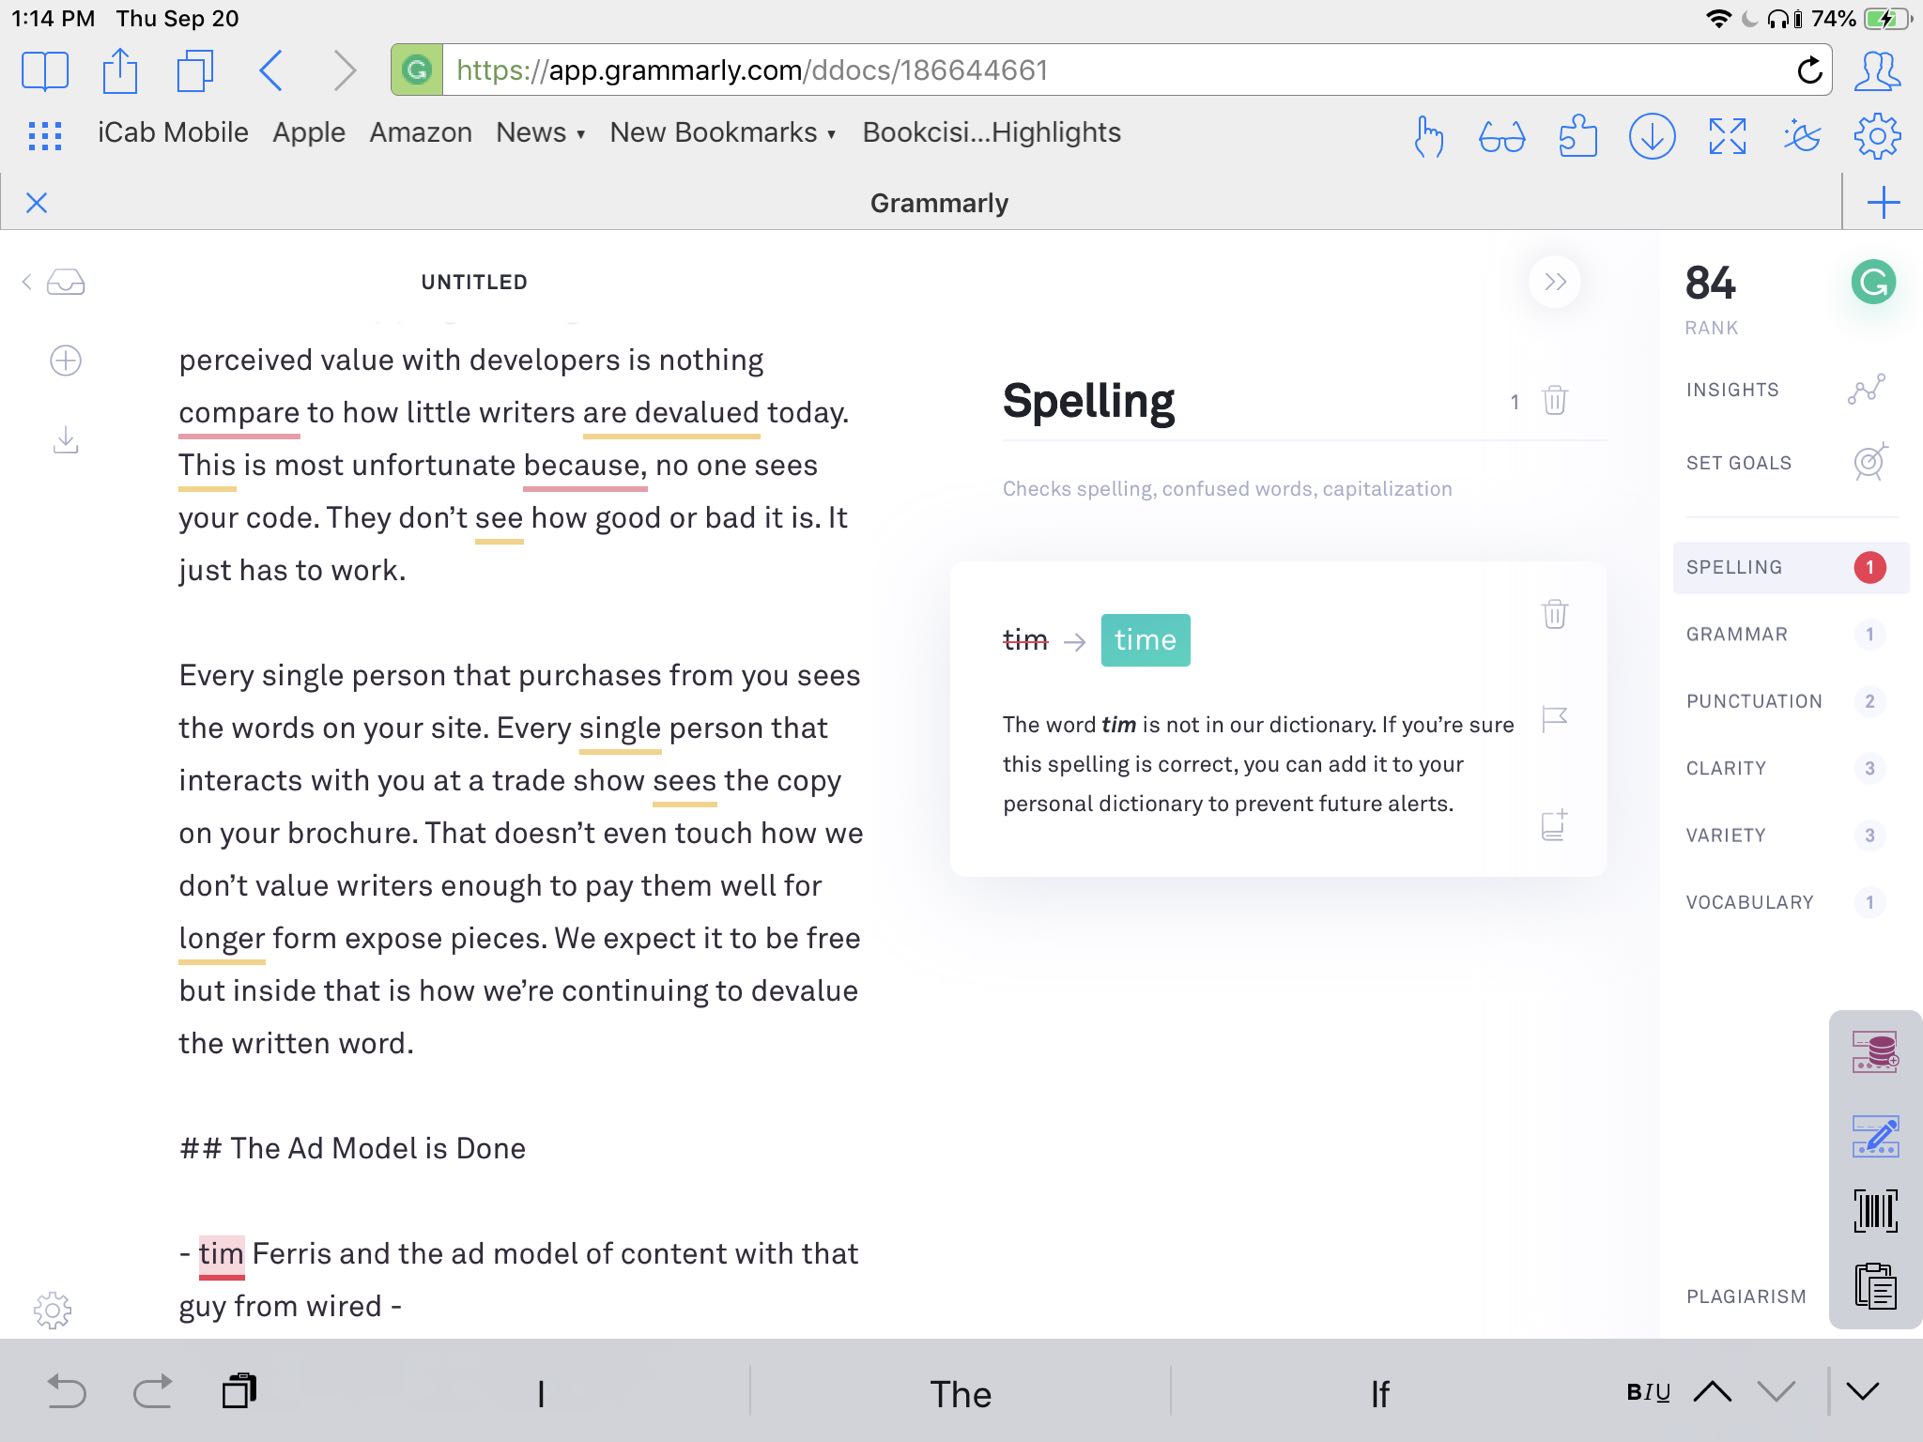The width and height of the screenshot is (1923, 1442).
Task: Open the Insights graph icon
Action: pyautogui.click(x=1866, y=389)
